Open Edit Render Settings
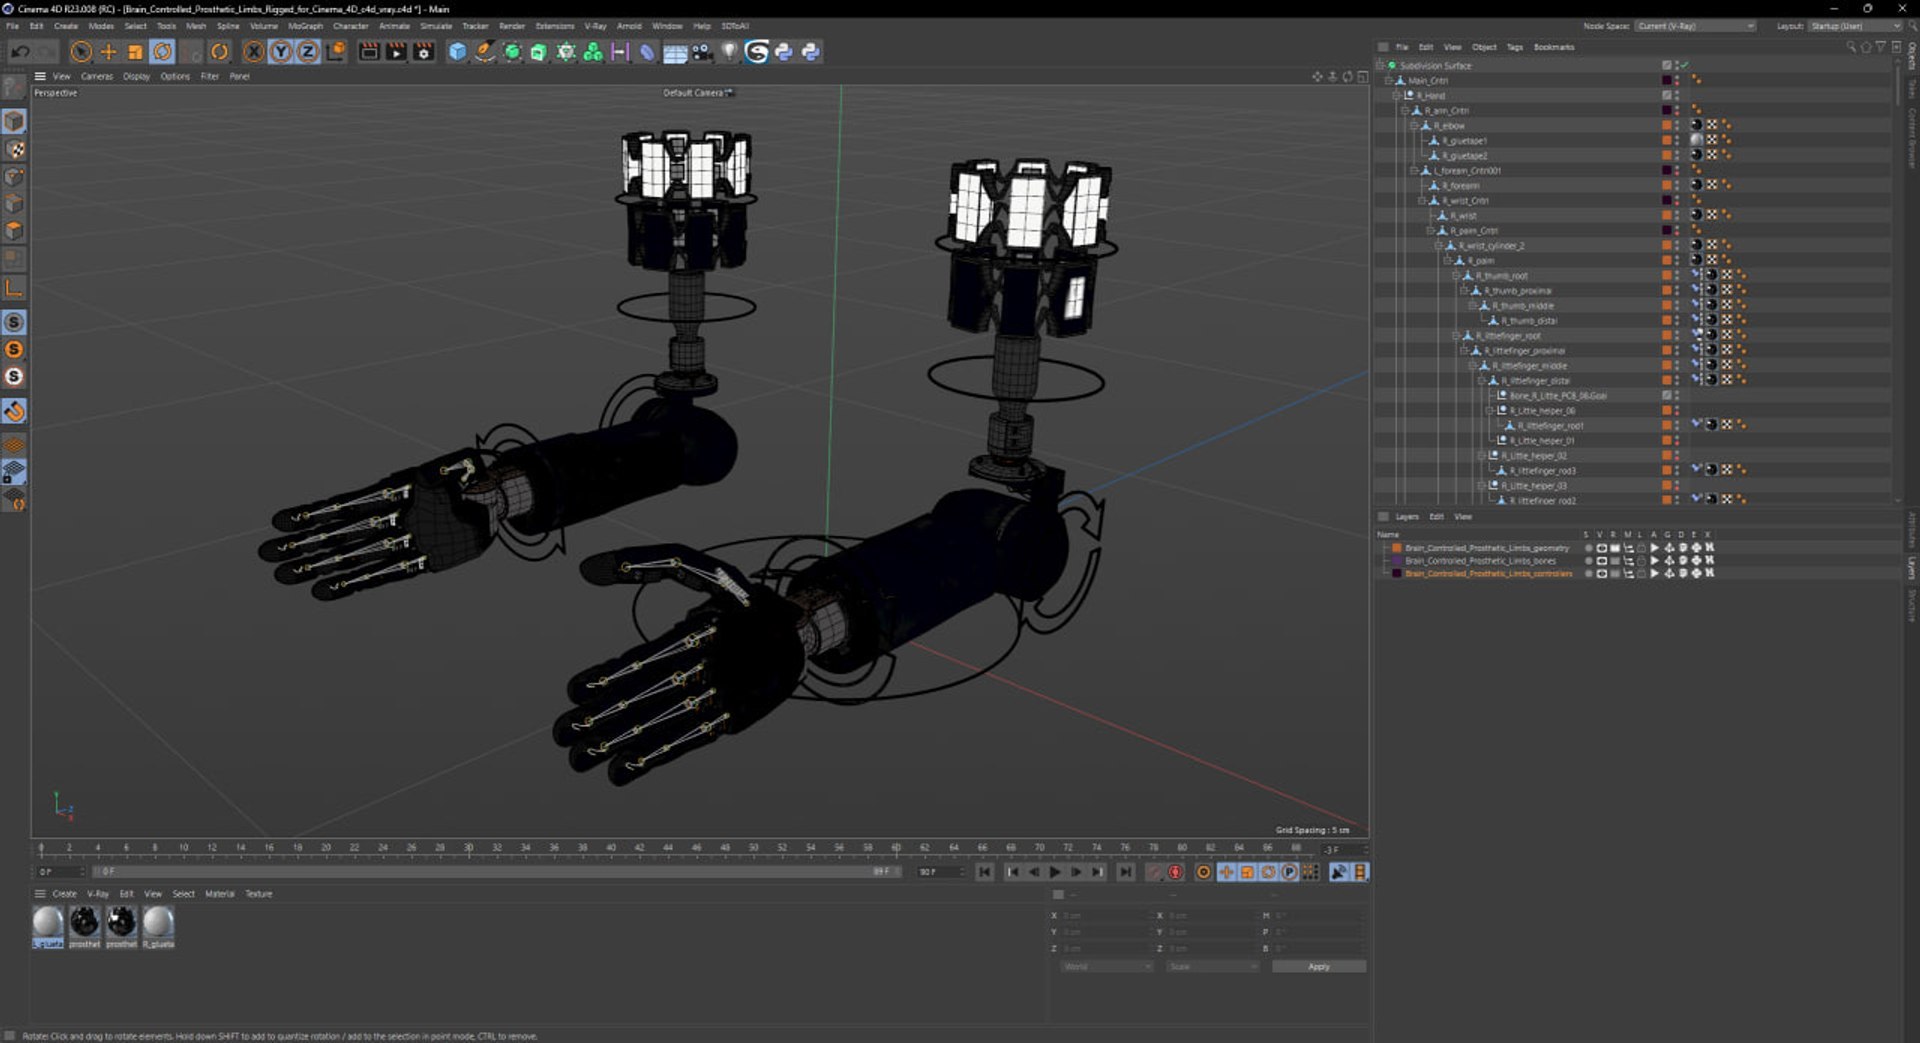The width and height of the screenshot is (1920, 1043). click(424, 52)
